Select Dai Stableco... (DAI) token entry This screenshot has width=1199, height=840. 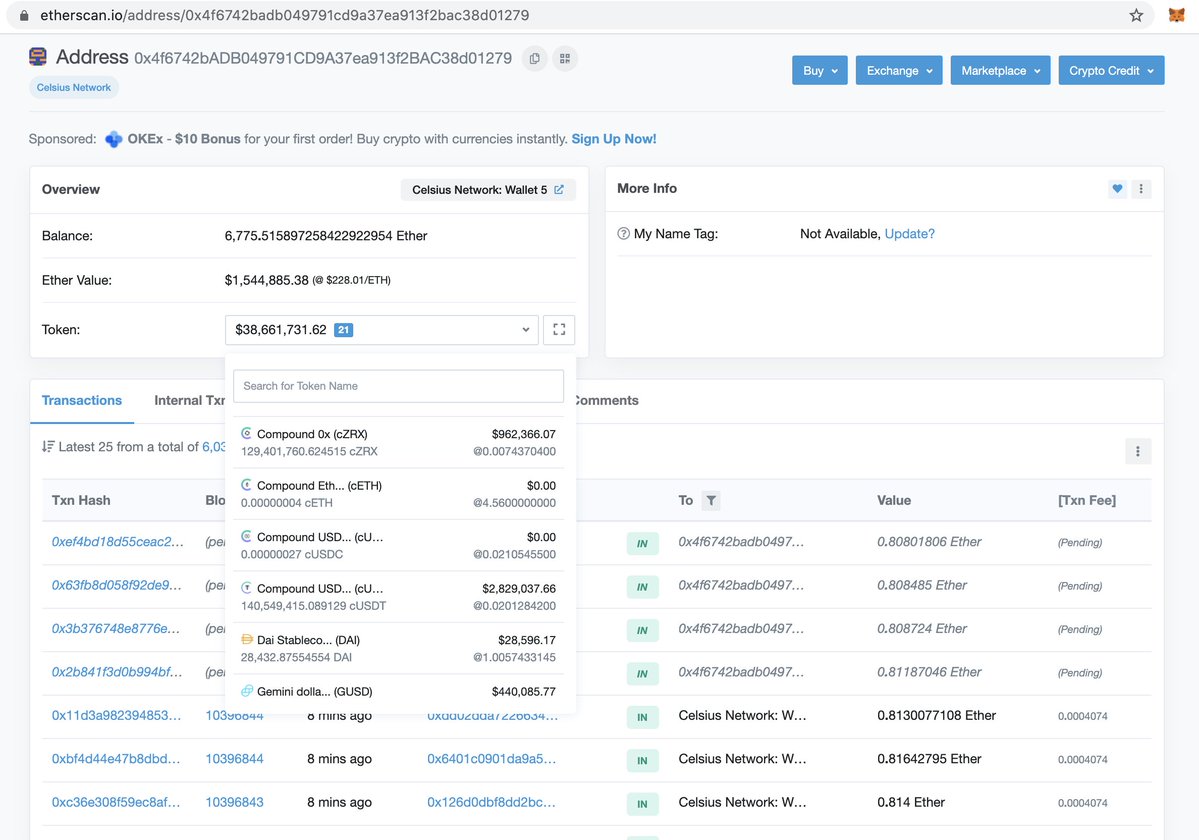(398, 648)
